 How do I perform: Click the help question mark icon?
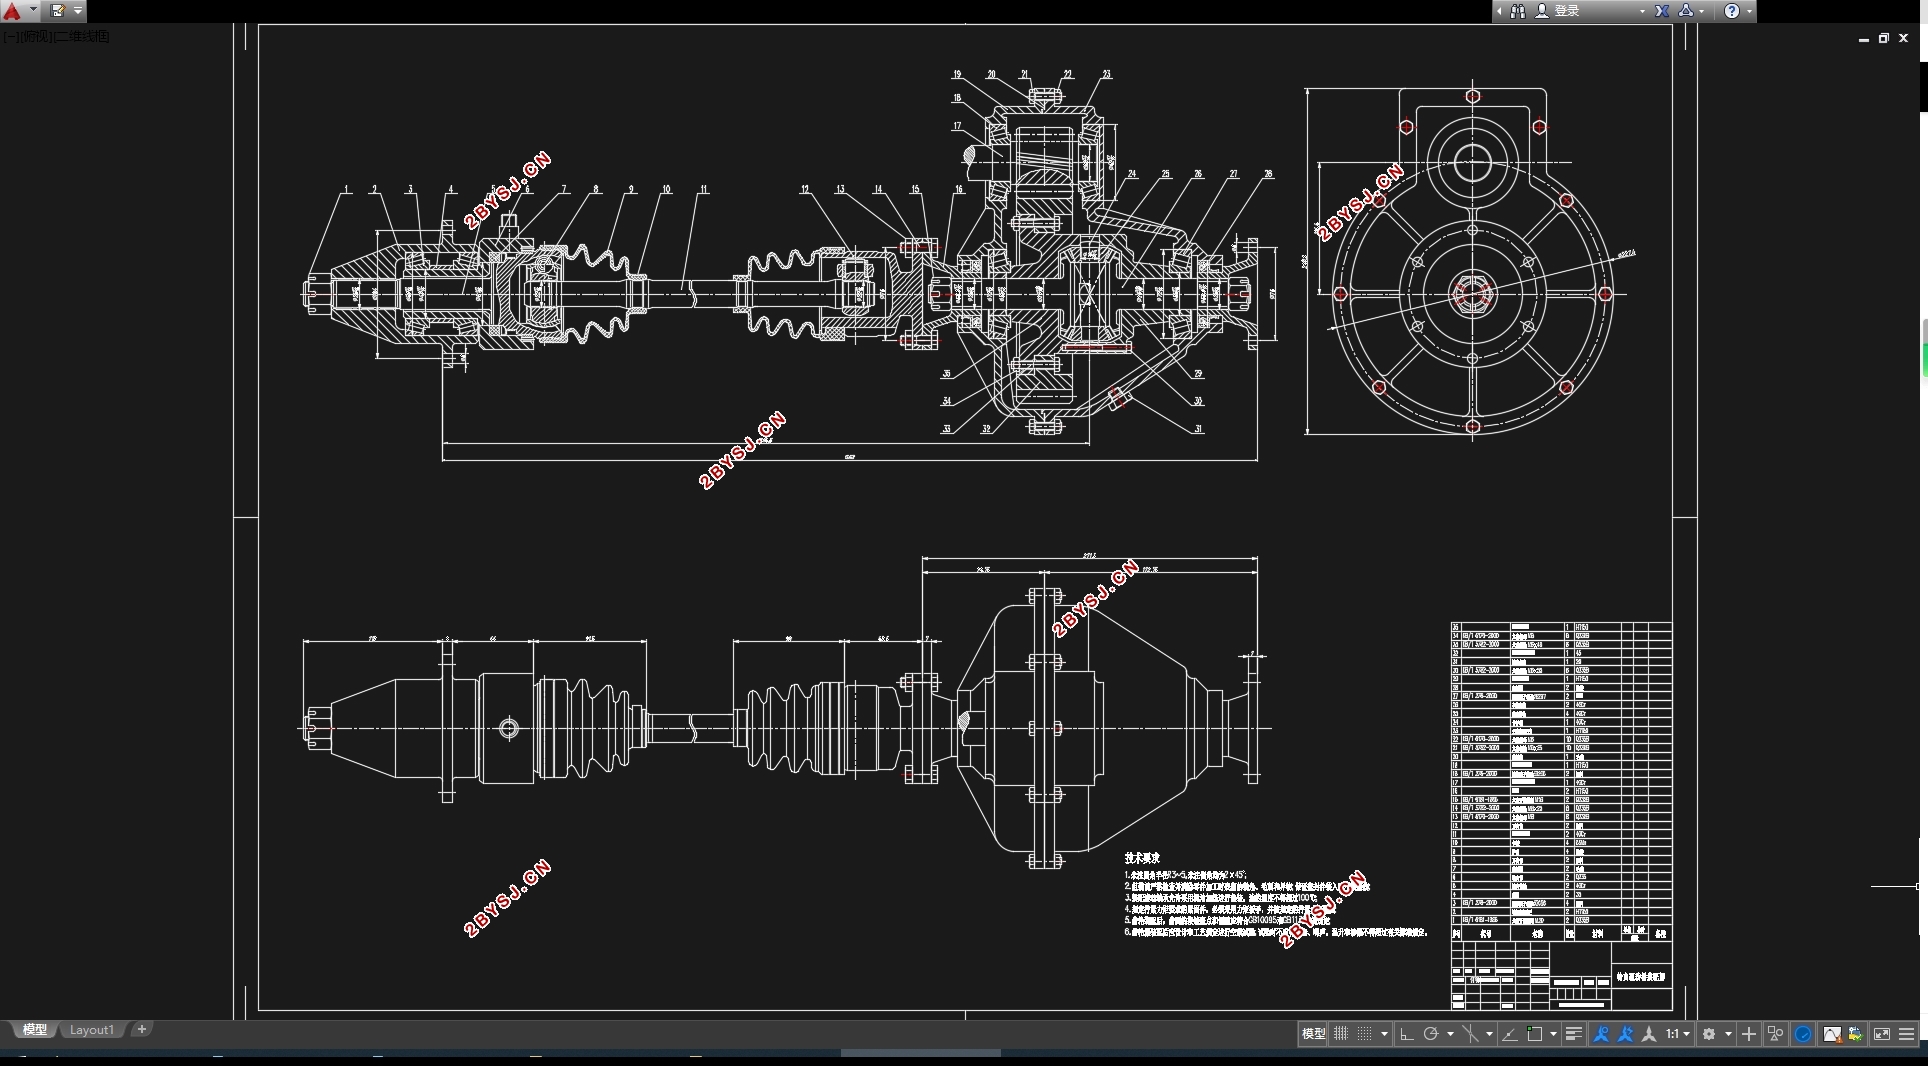point(1732,11)
